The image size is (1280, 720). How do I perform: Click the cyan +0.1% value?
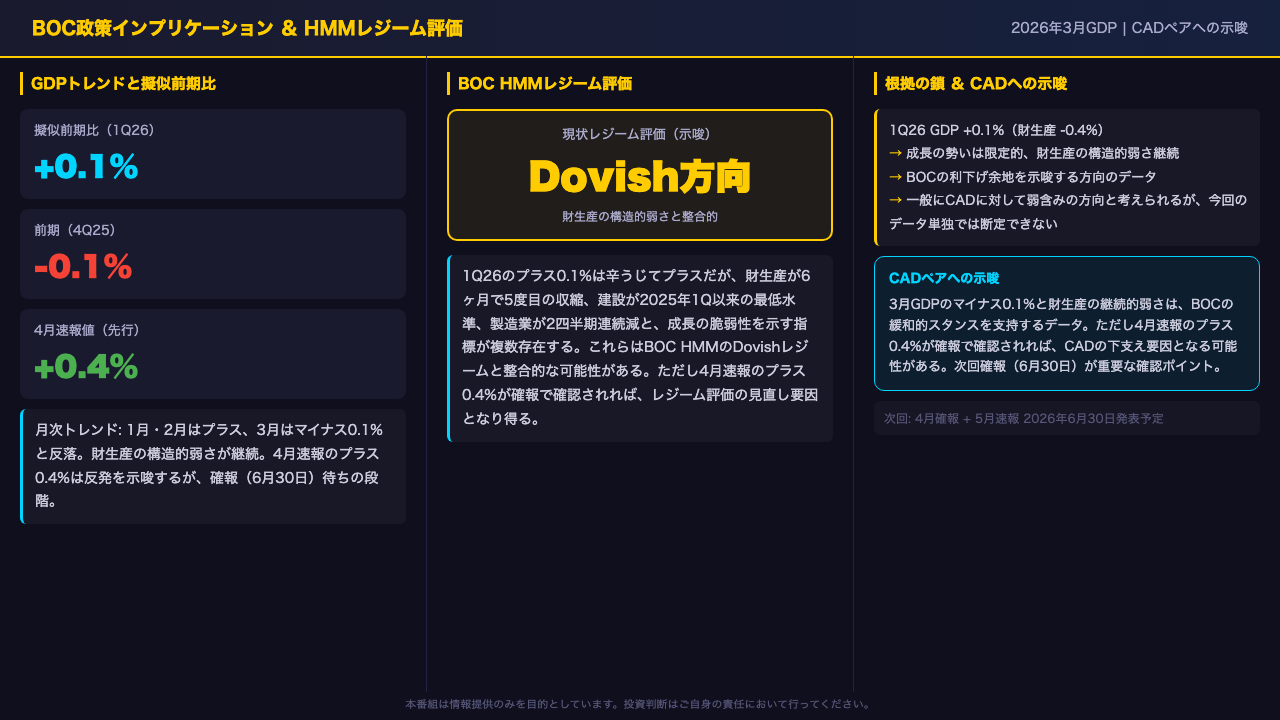click(86, 167)
